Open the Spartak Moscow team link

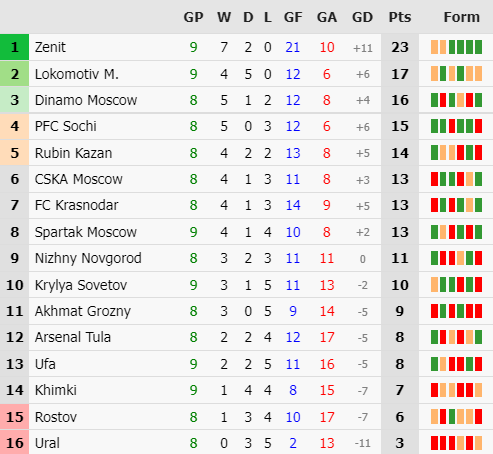point(86,232)
